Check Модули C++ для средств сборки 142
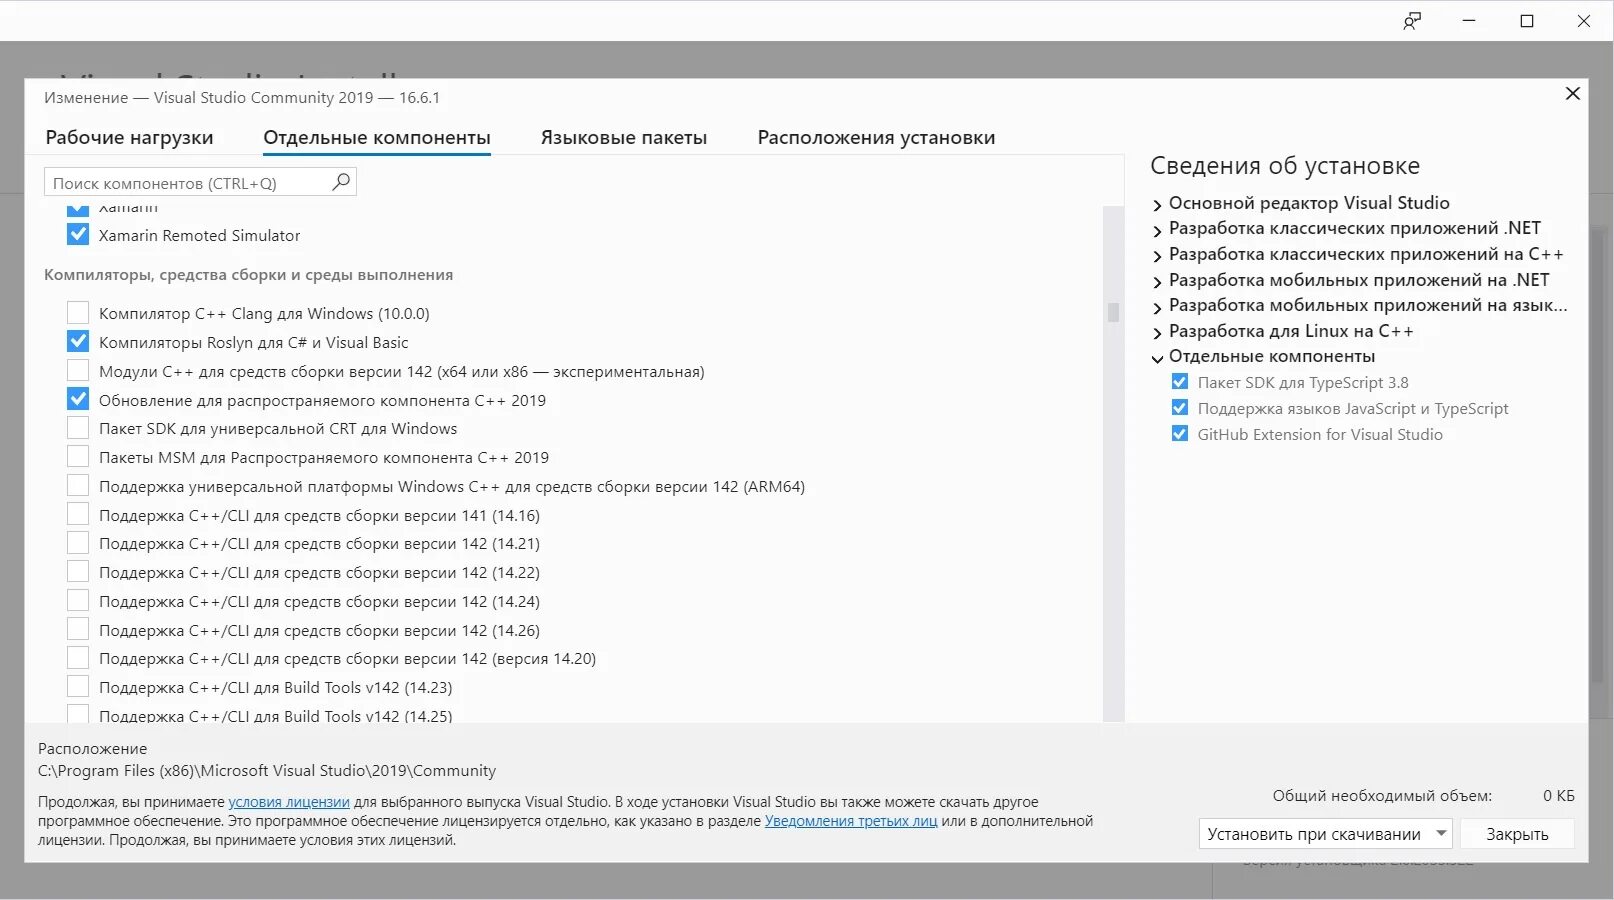This screenshot has width=1614, height=900. [78, 371]
